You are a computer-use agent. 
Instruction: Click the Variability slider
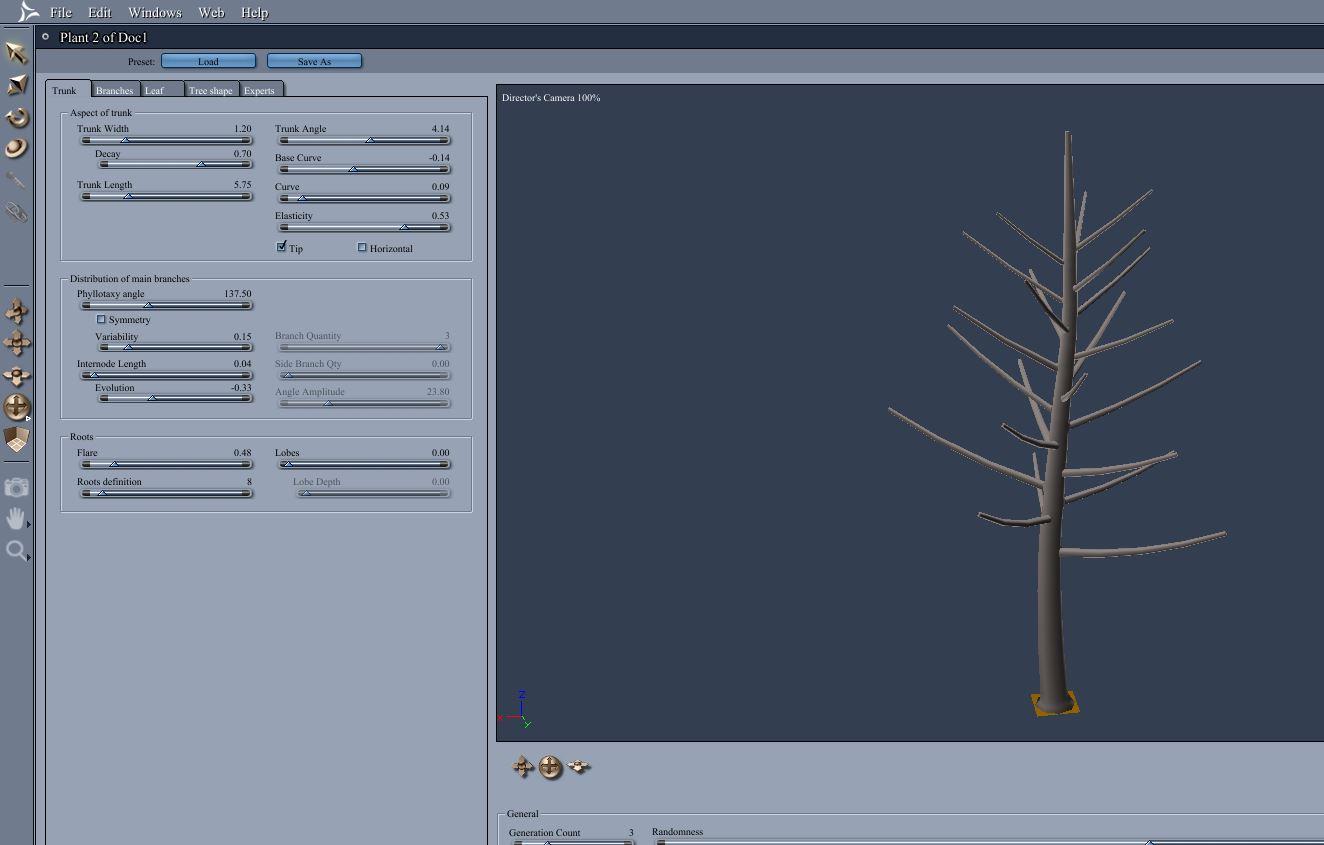pos(175,347)
